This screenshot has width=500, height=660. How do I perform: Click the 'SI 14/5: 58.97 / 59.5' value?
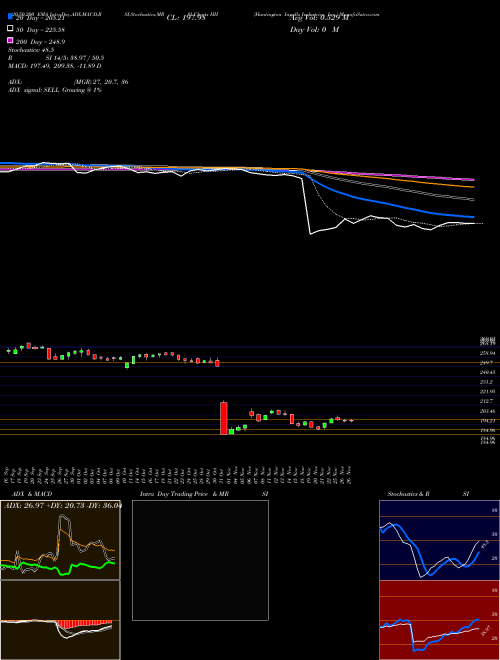75,58
